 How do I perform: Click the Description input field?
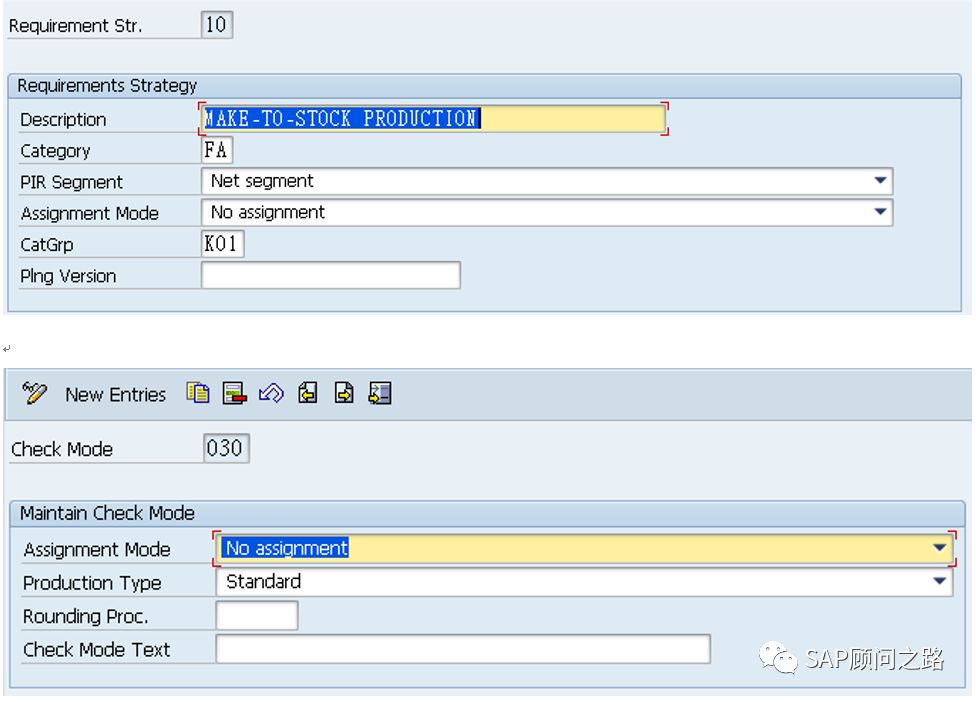(x=433, y=118)
